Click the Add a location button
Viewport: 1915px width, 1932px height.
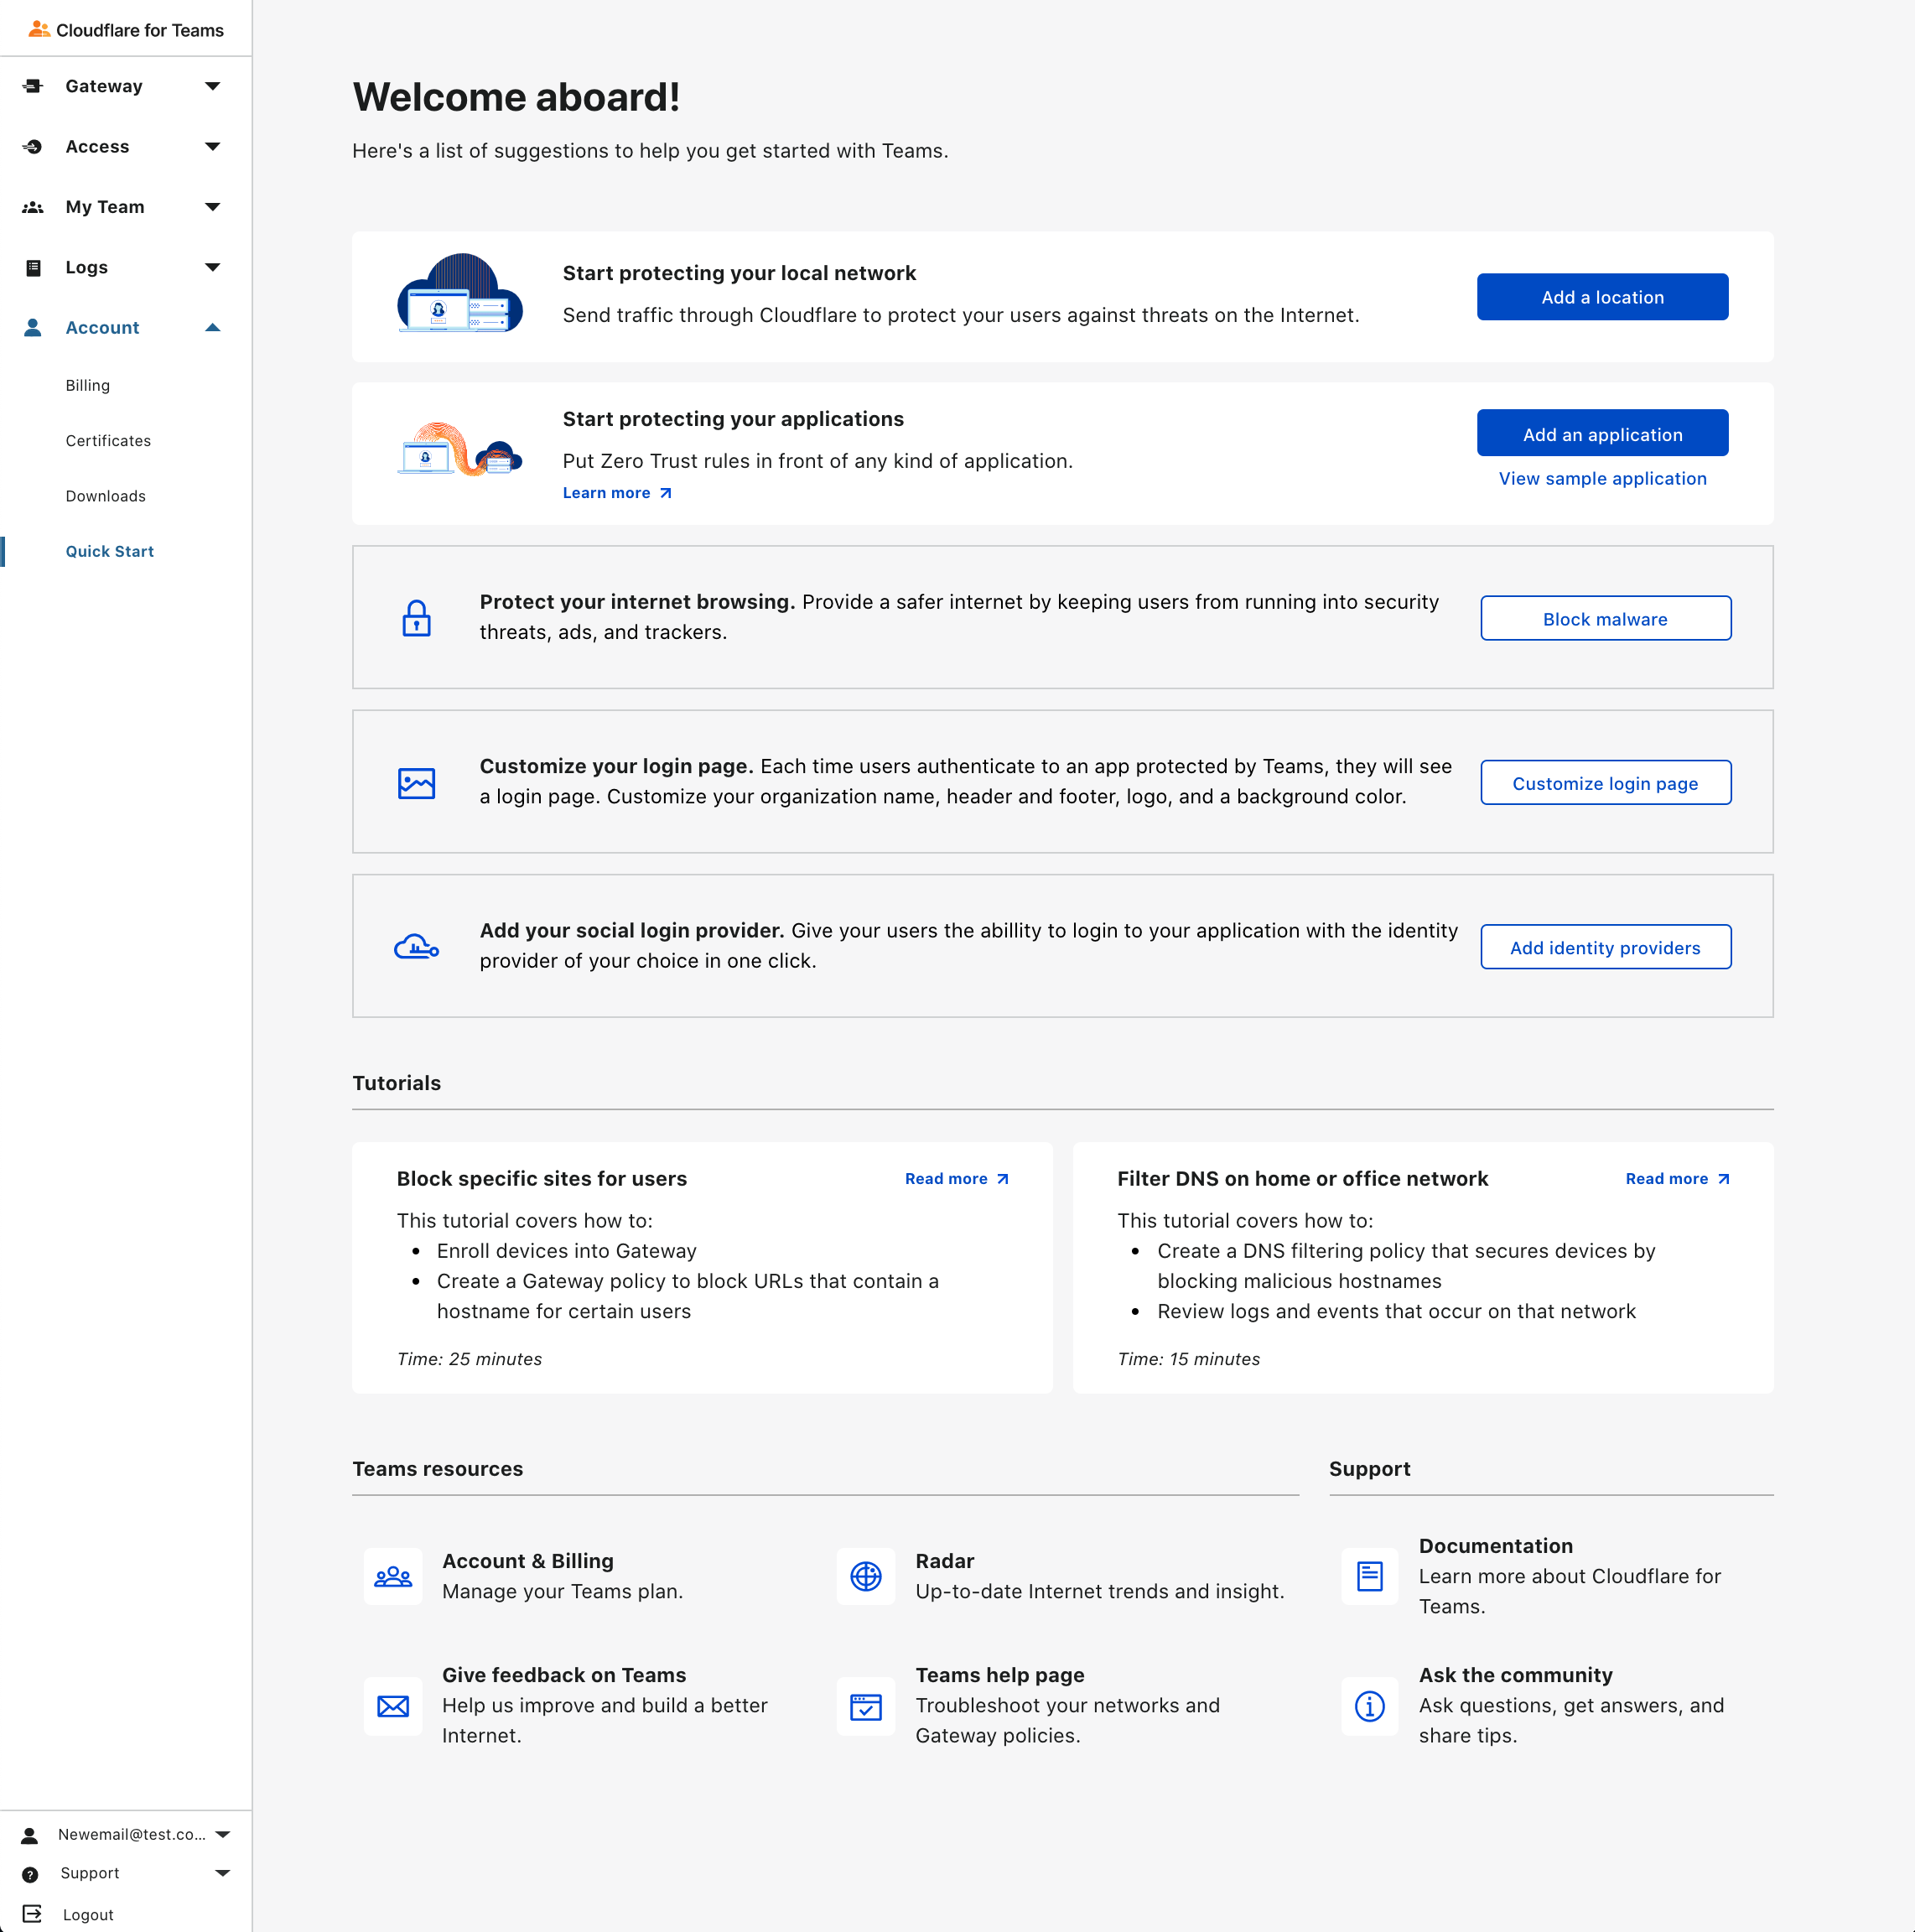click(1602, 297)
